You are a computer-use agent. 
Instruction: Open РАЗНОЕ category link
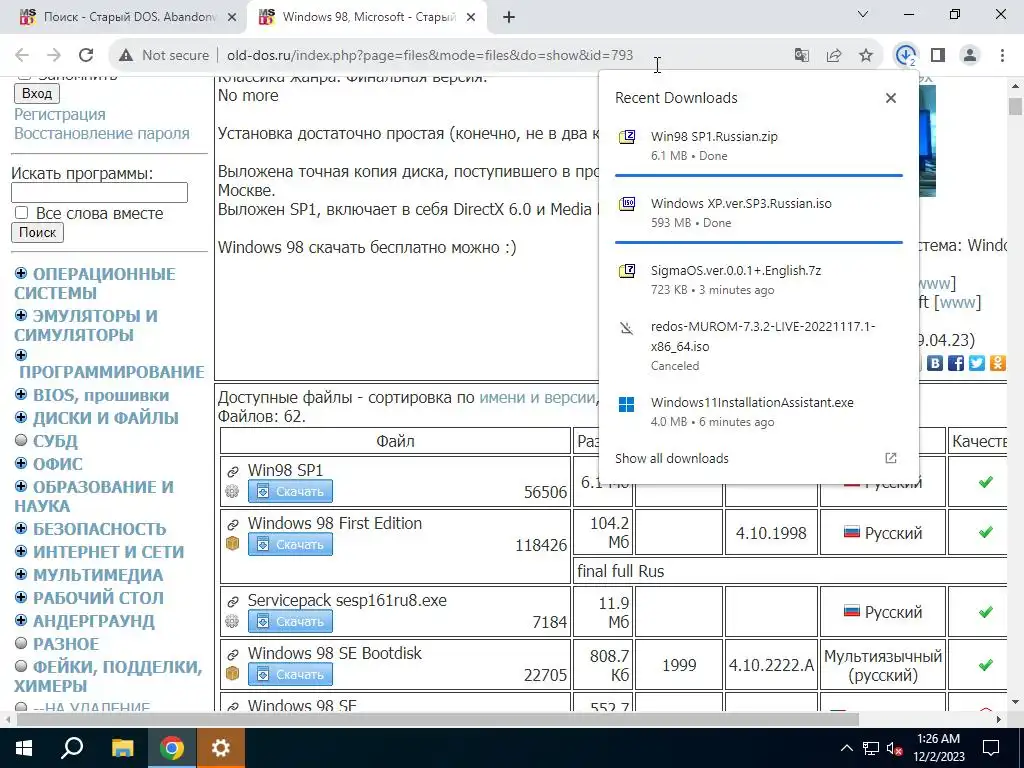point(66,644)
